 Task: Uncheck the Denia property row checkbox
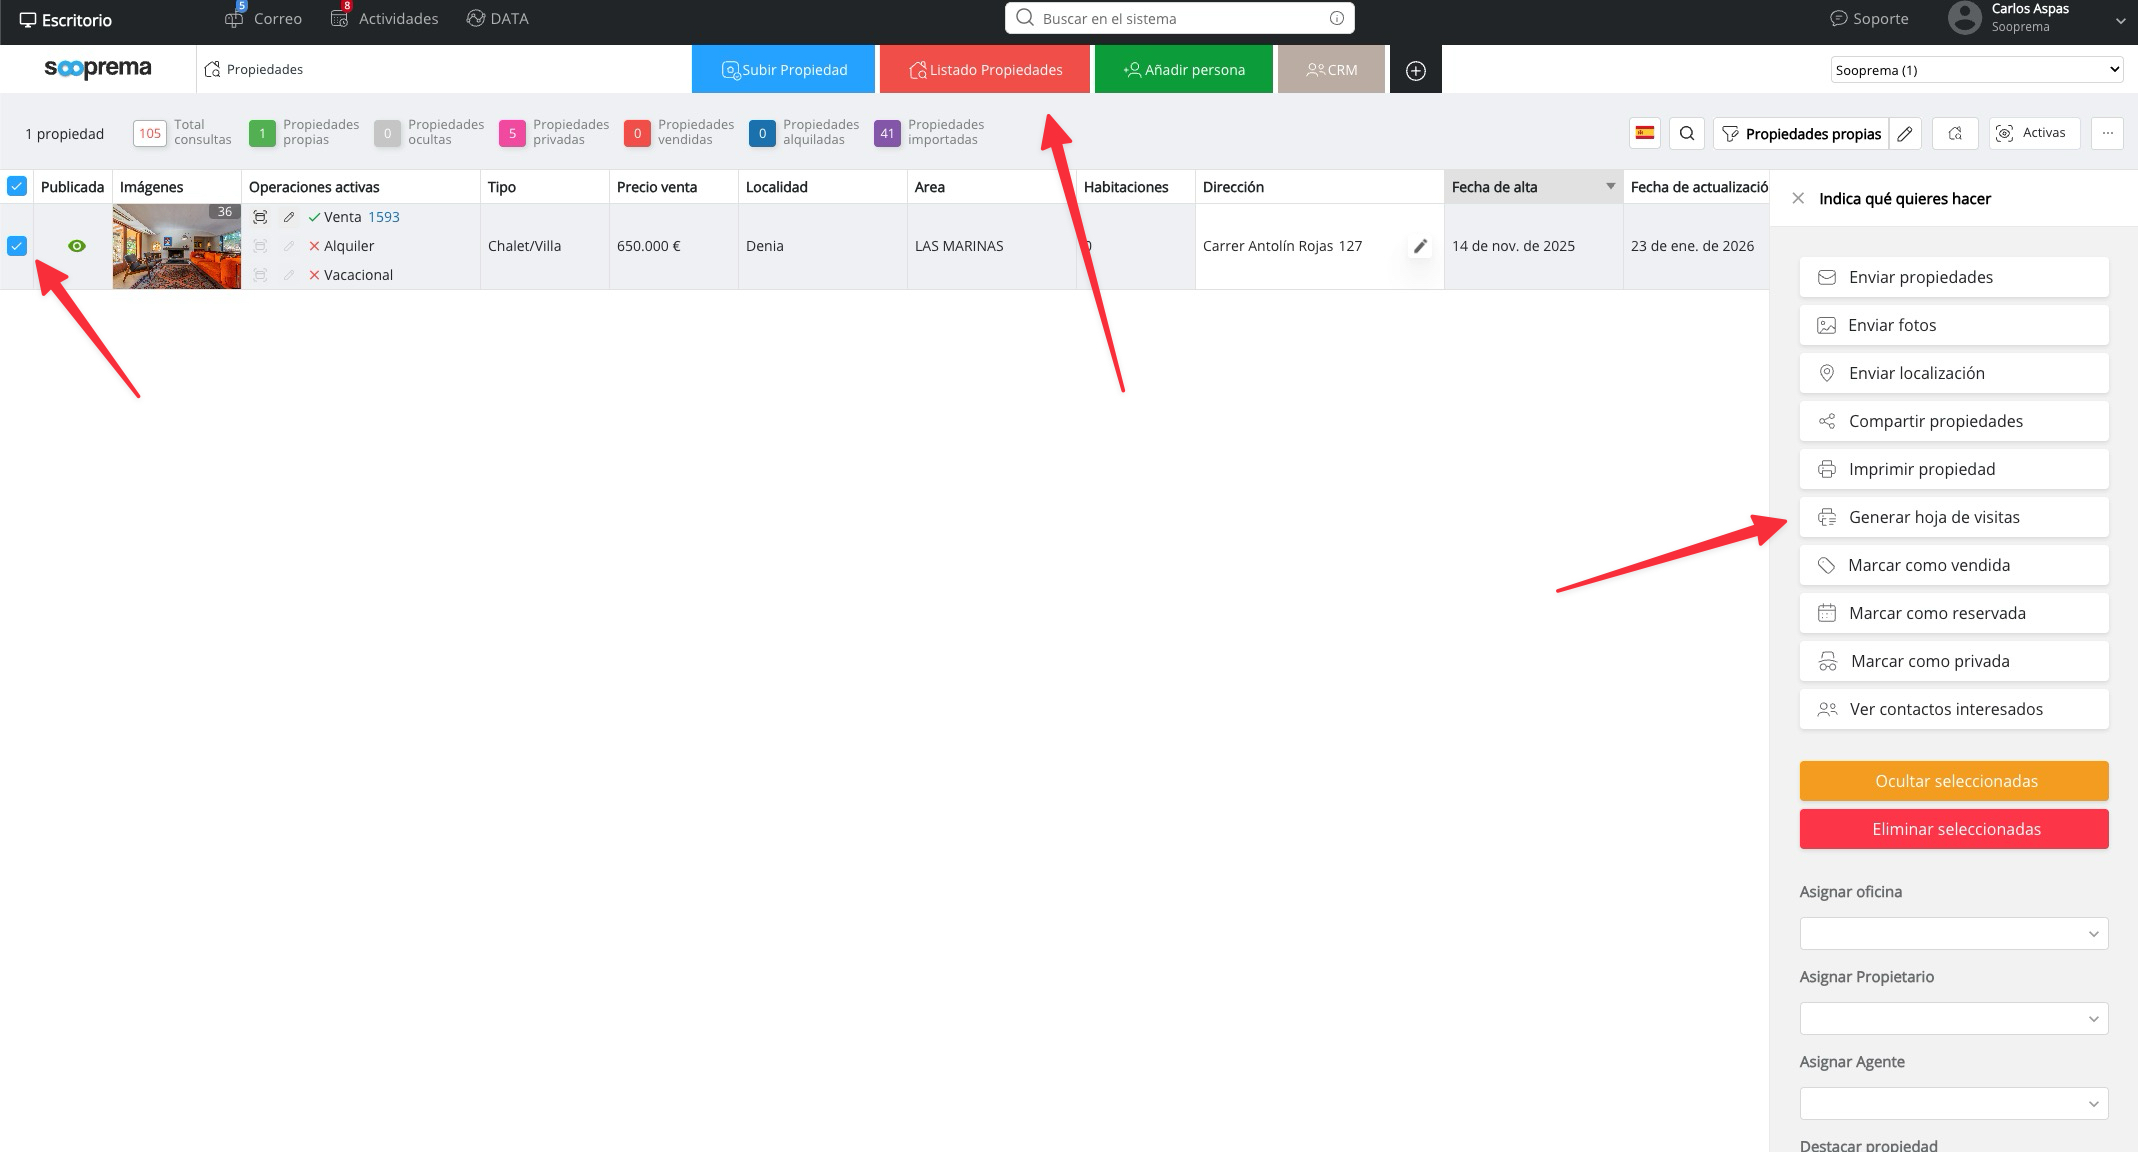click(x=17, y=246)
